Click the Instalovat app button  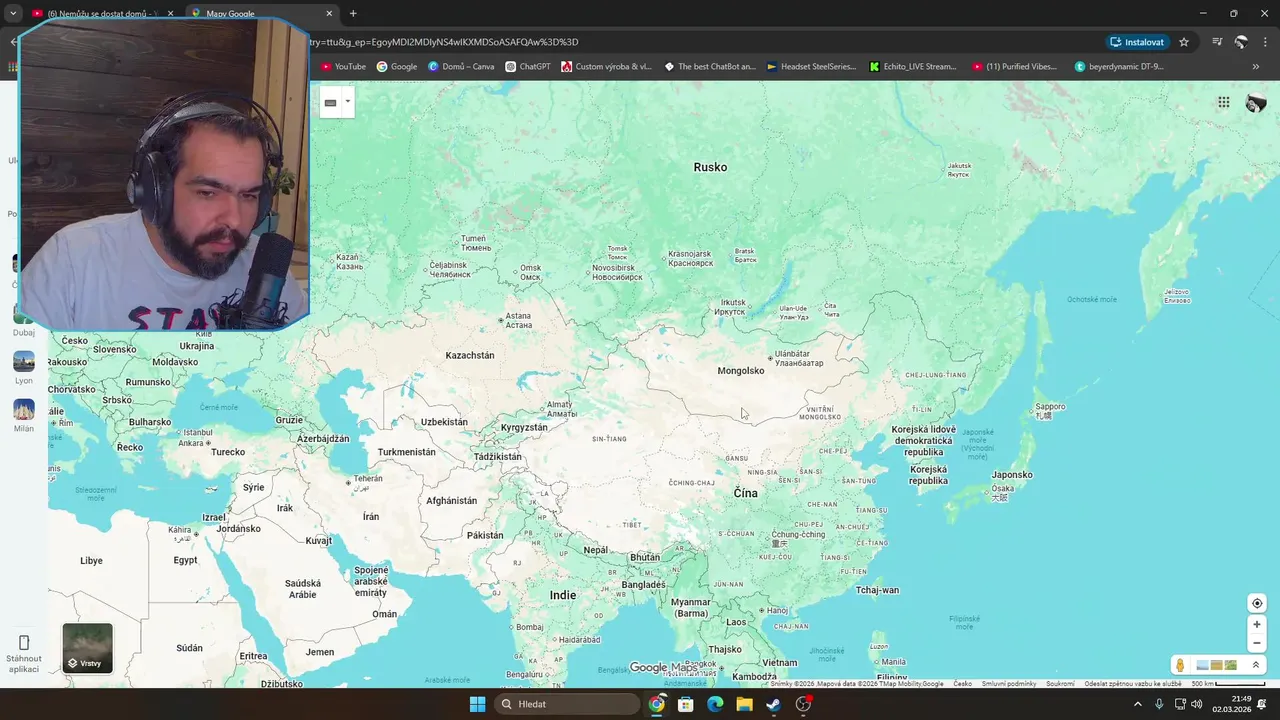(x=1136, y=42)
